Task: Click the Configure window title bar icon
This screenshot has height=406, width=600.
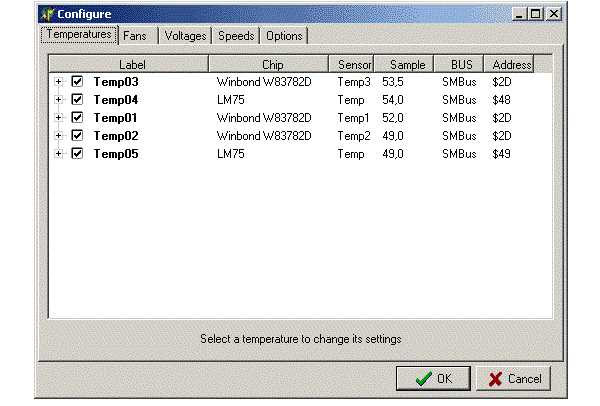Action: click(46, 14)
